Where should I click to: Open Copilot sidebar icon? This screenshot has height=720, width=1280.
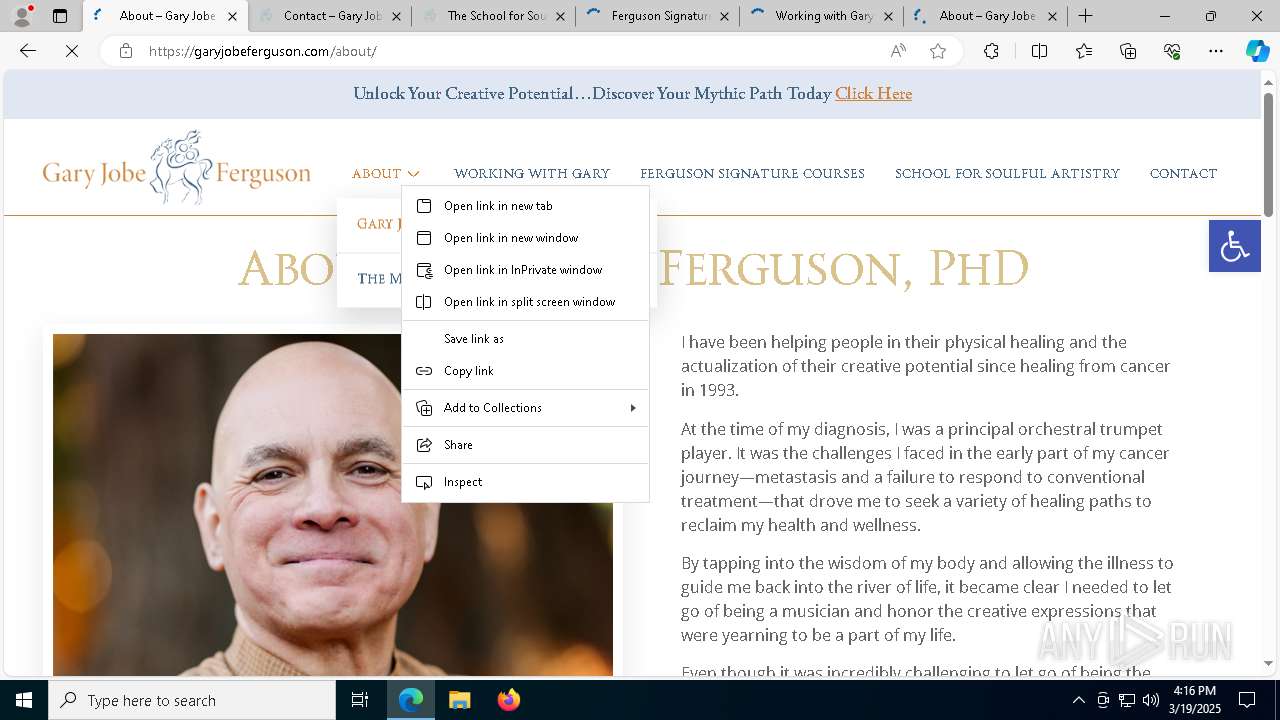tap(1257, 51)
